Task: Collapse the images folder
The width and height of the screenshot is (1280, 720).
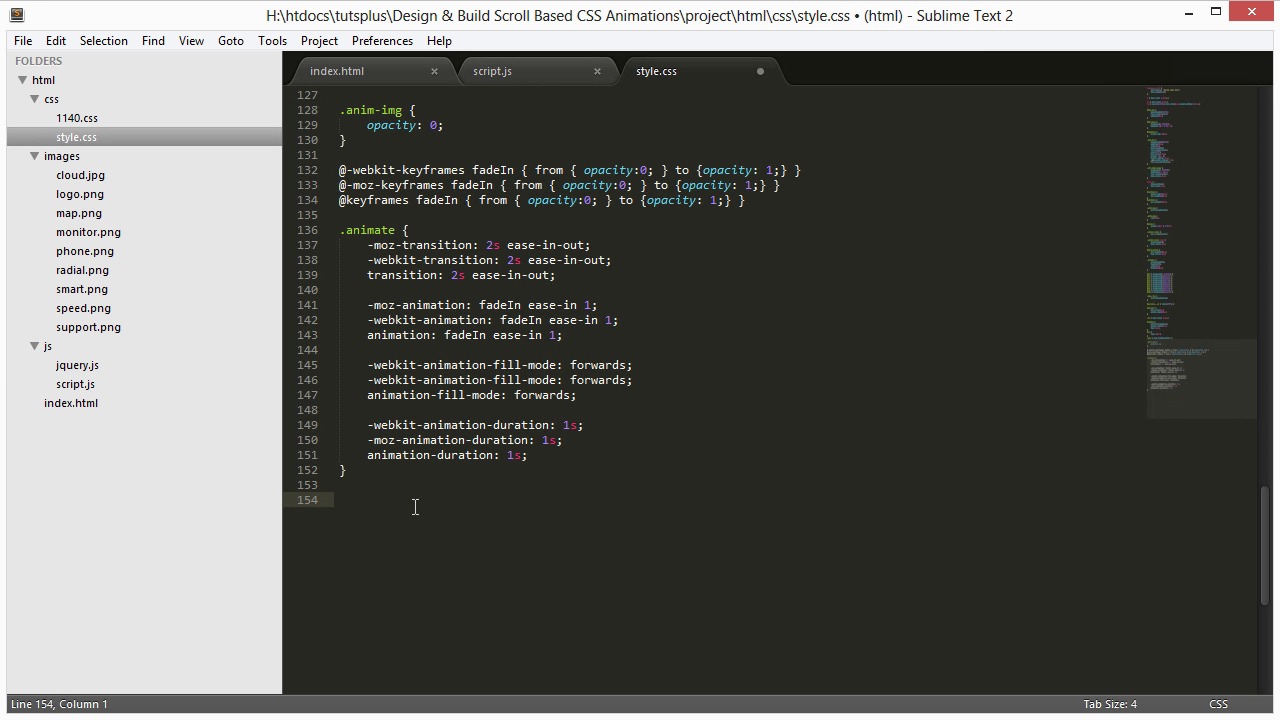Action: tap(34, 156)
